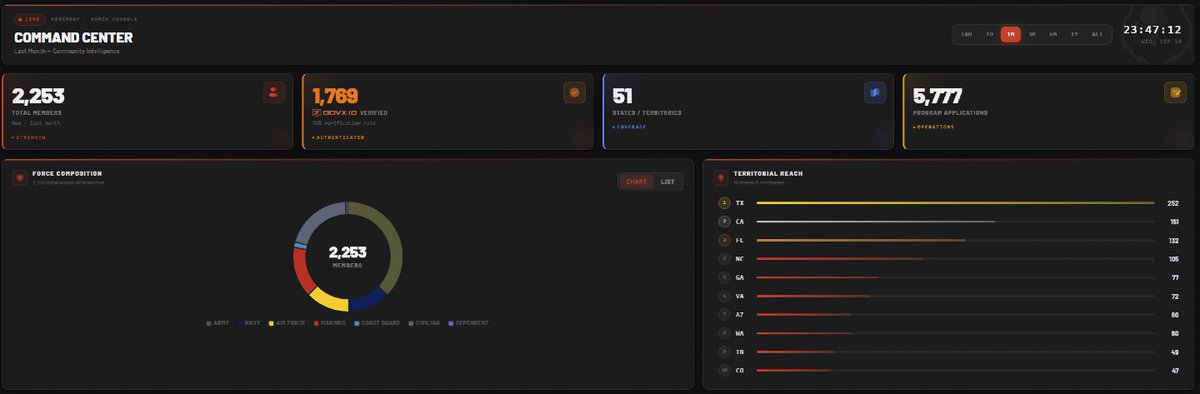Select the 24H time range
This screenshot has height=394, width=1200.
pyautogui.click(x=966, y=34)
